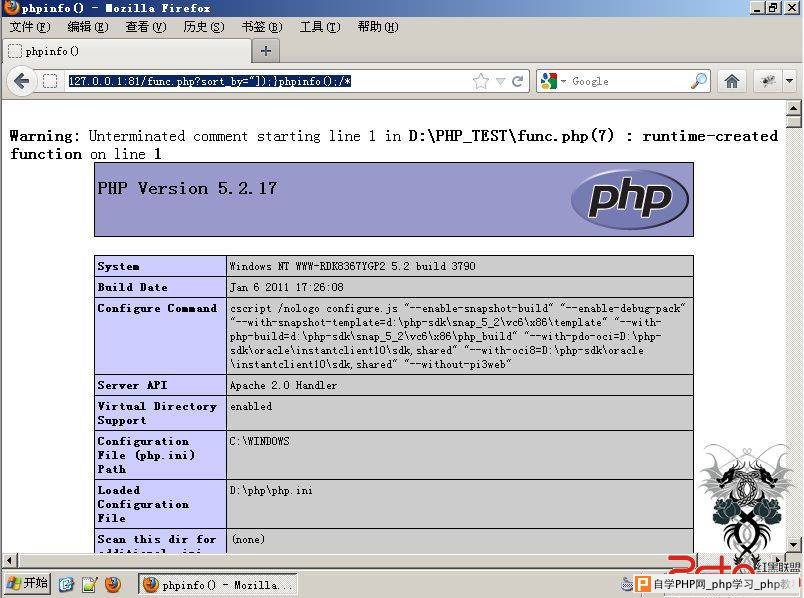Viewport: 804px width, 598px height.
Task: Choose search engine via Google icon dropdown
Action: tap(553, 81)
